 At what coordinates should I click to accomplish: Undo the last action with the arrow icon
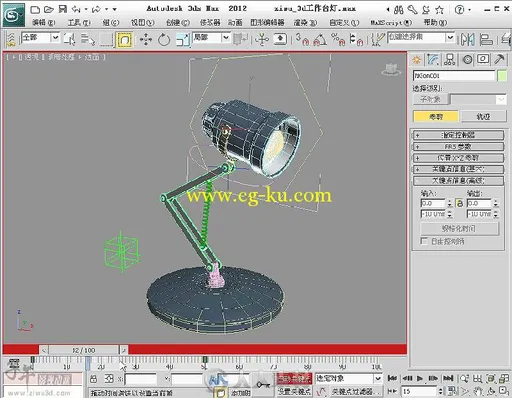(76, 9)
